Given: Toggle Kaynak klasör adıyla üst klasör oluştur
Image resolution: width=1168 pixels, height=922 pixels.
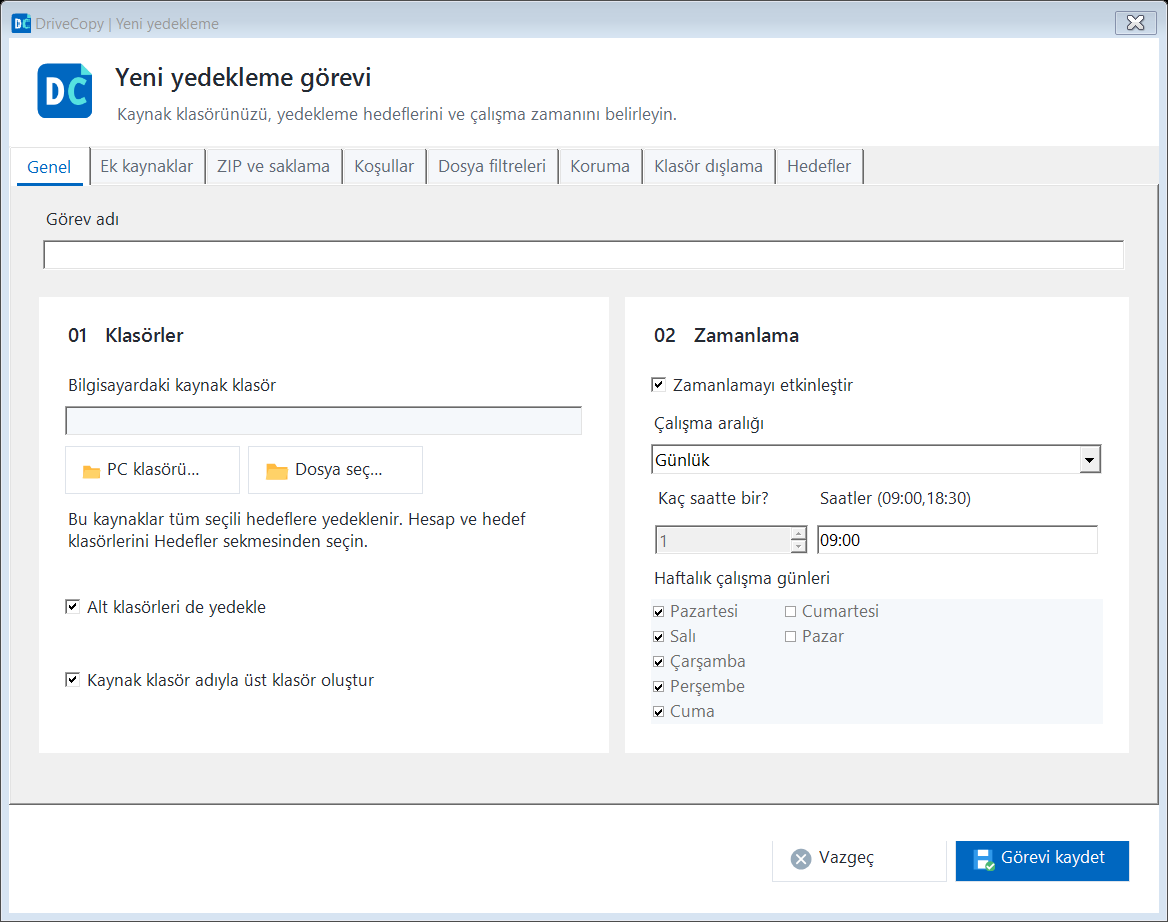Looking at the screenshot, I should [x=72, y=679].
